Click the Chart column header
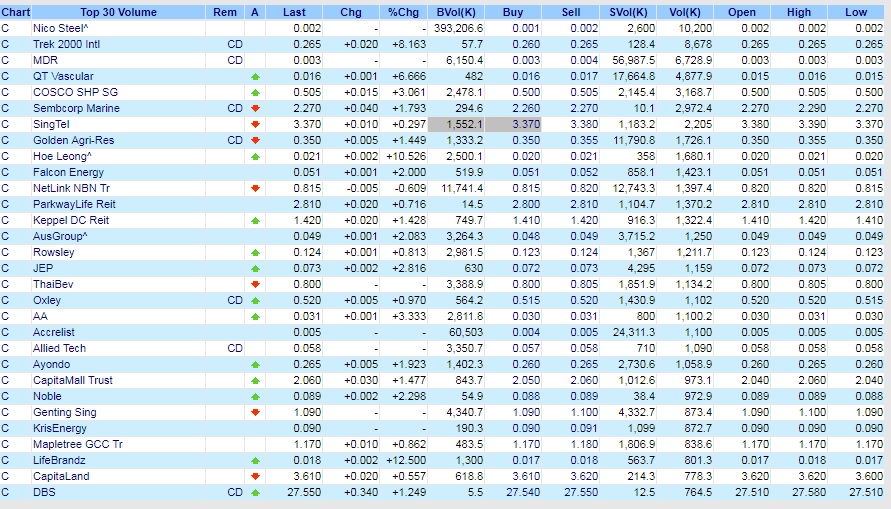 click(x=16, y=12)
